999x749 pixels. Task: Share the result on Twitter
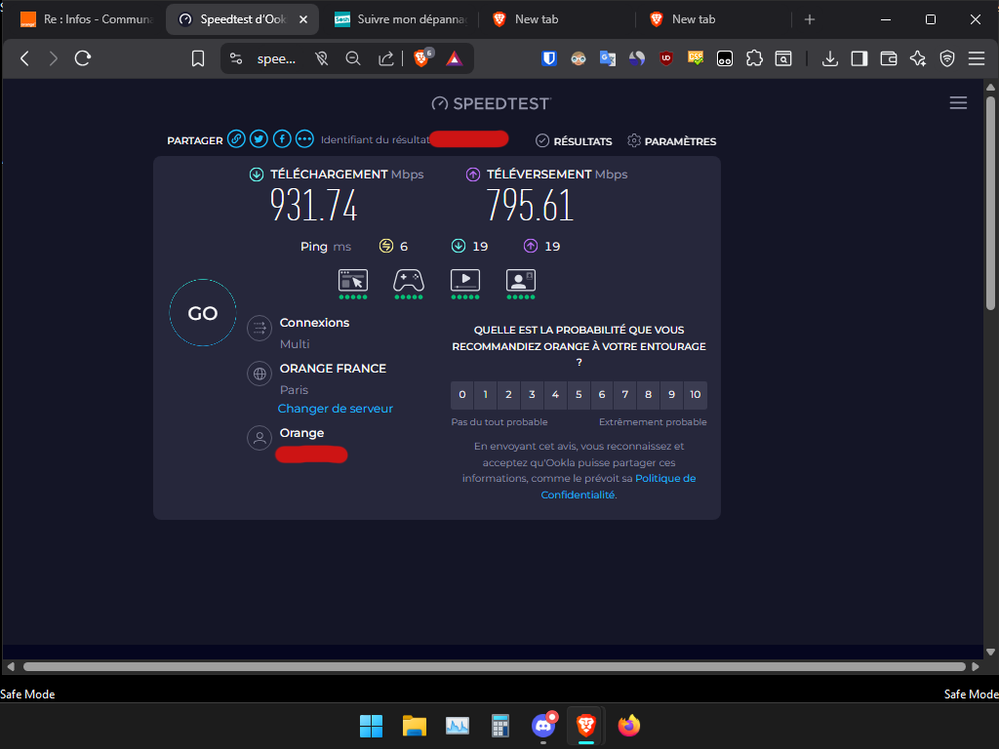(x=259, y=139)
